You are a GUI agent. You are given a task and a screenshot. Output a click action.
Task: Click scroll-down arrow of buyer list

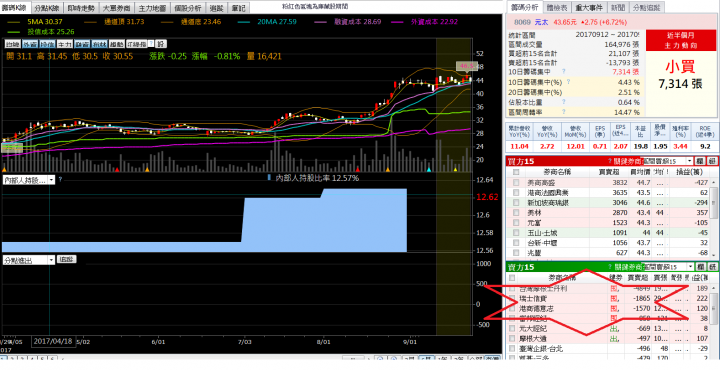click(x=713, y=255)
